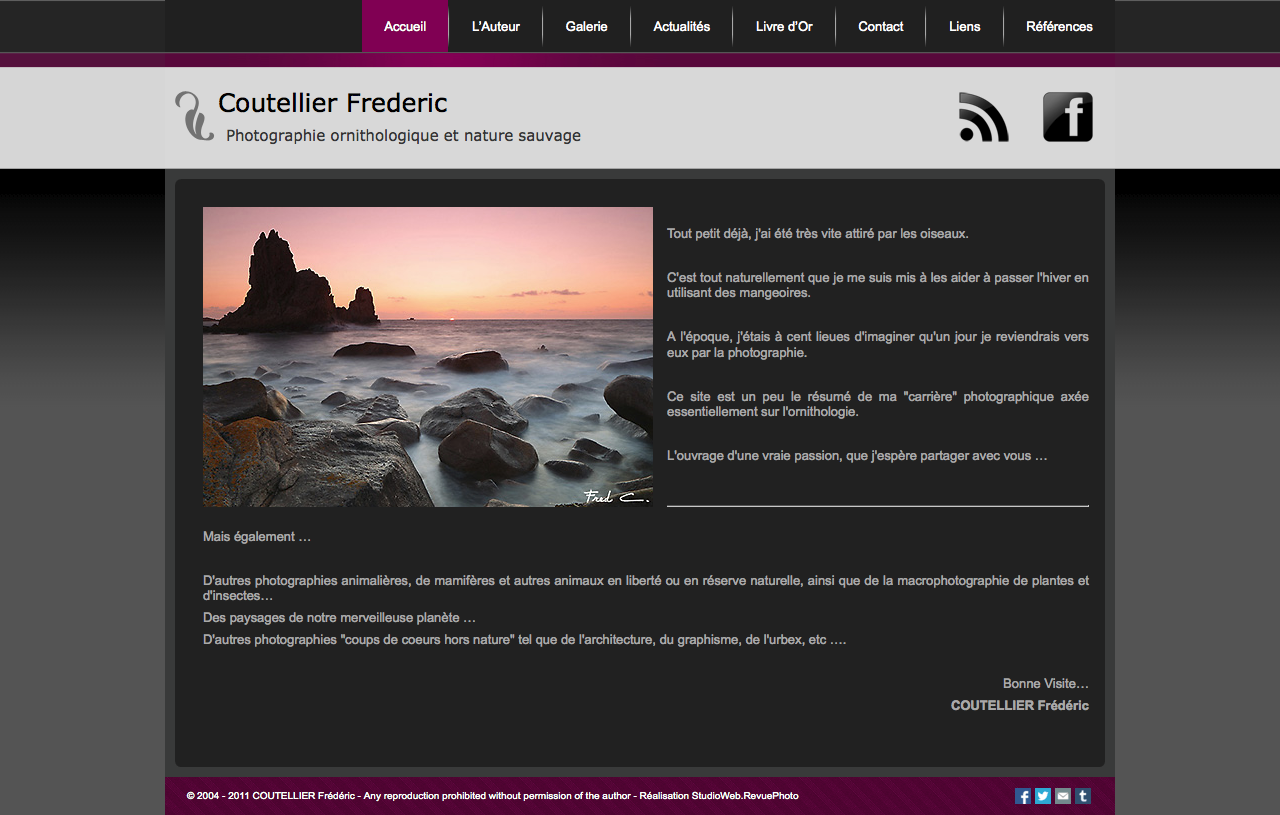Screen dimensions: 1280x815
Task: Click the email envelope icon in footer
Action: [1063, 796]
